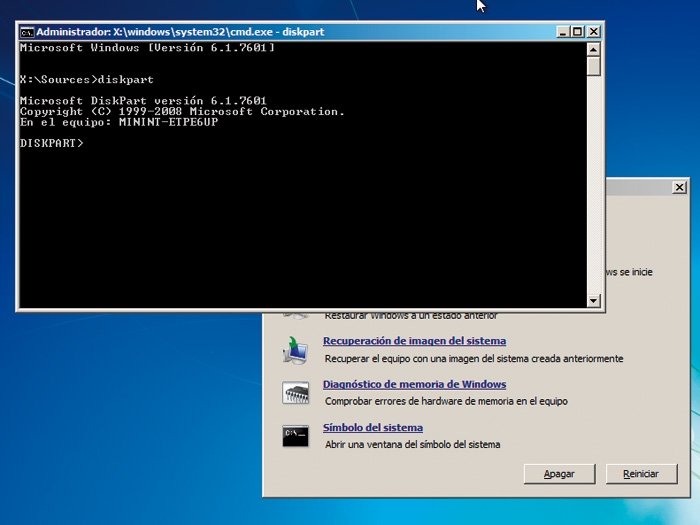Viewport: 700px width, 525px height.
Task: Click the console scrollbar thumb
Action: (x=593, y=66)
